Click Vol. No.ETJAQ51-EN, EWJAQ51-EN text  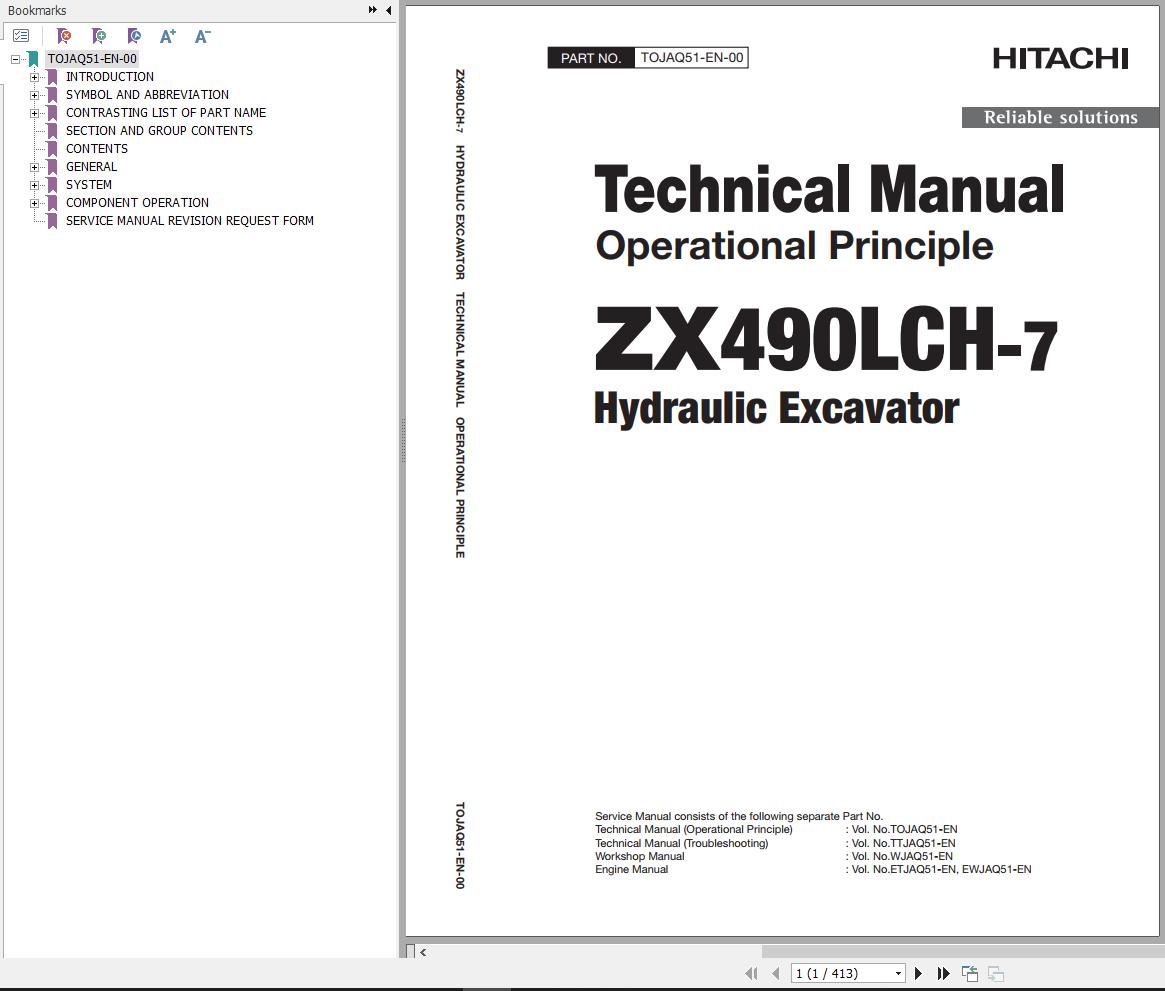pyautogui.click(x=941, y=869)
